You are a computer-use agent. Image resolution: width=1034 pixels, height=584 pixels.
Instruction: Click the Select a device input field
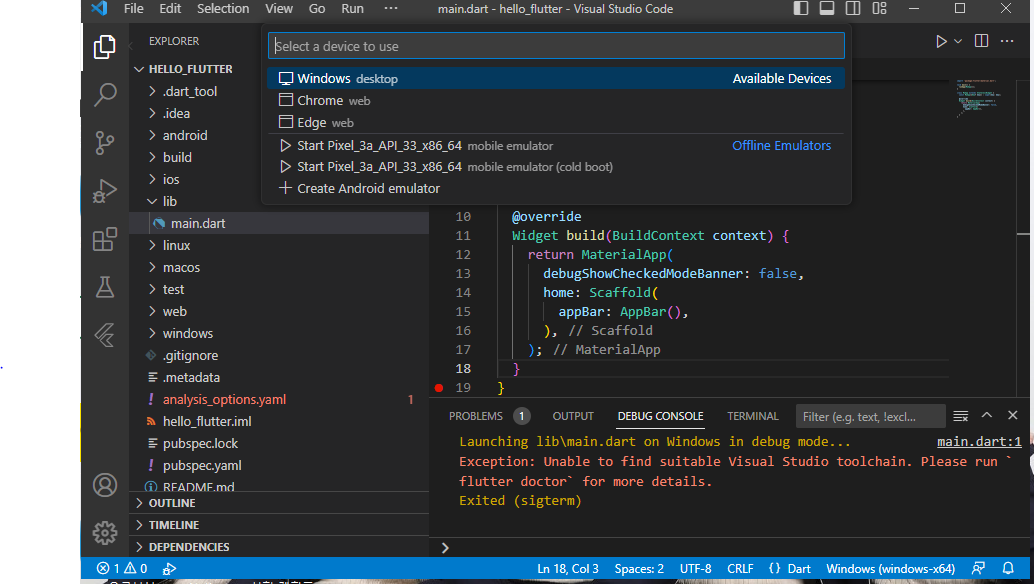click(556, 46)
